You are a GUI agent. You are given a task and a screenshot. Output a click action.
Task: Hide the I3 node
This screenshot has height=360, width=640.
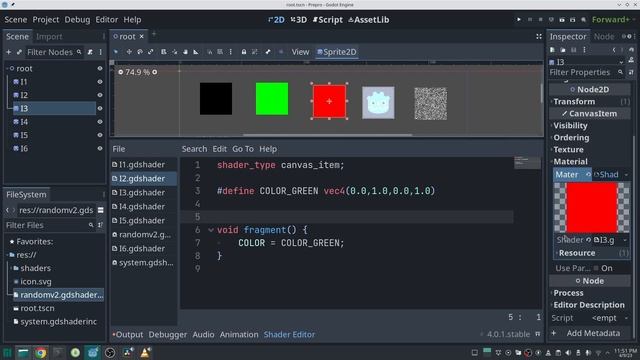click(x=100, y=108)
